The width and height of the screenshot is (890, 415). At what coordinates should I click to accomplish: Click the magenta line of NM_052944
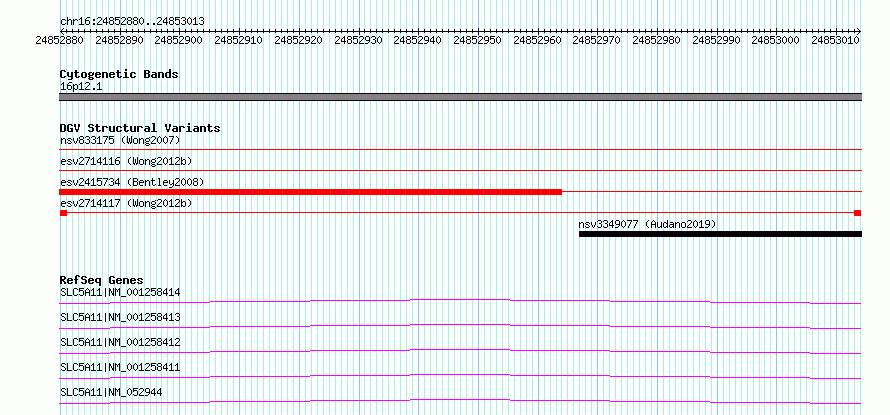[460, 401]
